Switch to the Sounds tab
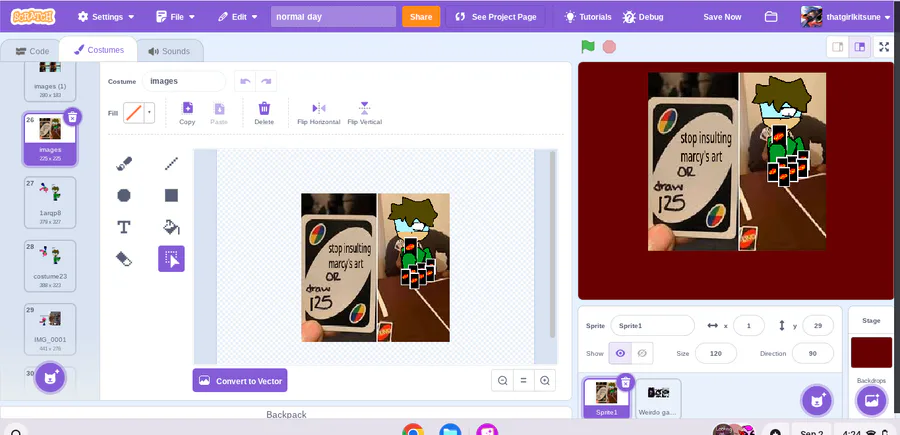This screenshot has width=900, height=435. pyautogui.click(x=169, y=51)
